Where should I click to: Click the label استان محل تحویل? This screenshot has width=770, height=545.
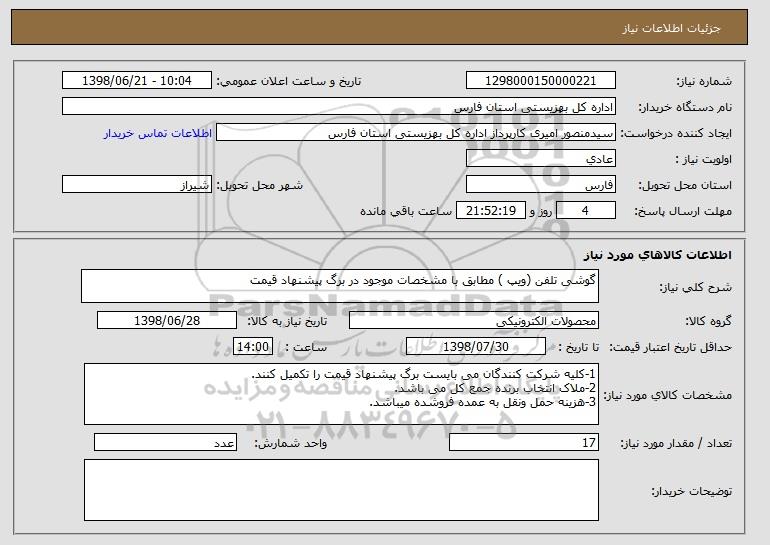click(685, 185)
